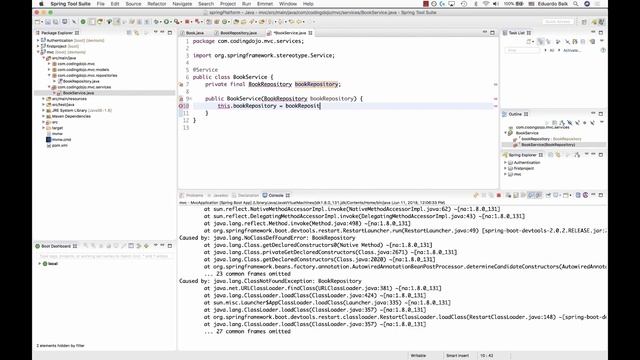This screenshot has width=640, height=360.
Task: Expand Maven Dependencies node
Action: [44, 116]
